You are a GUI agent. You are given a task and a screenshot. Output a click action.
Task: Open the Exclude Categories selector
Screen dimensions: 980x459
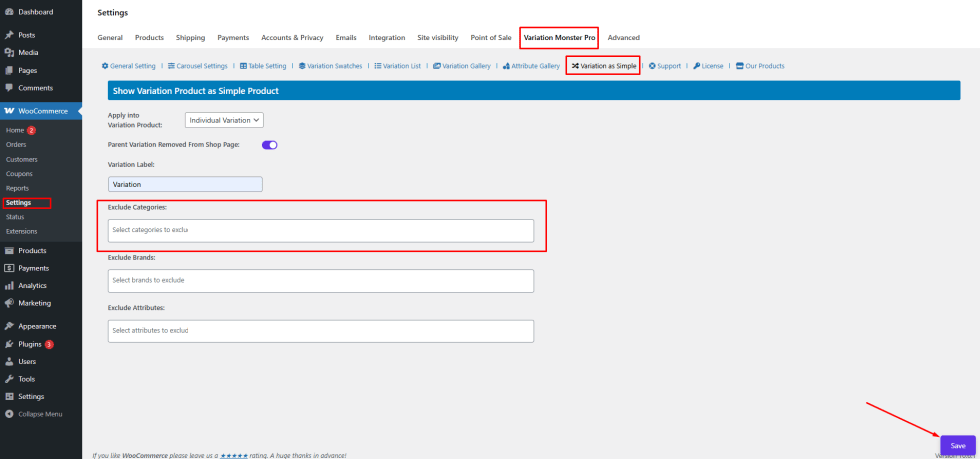tap(321, 230)
